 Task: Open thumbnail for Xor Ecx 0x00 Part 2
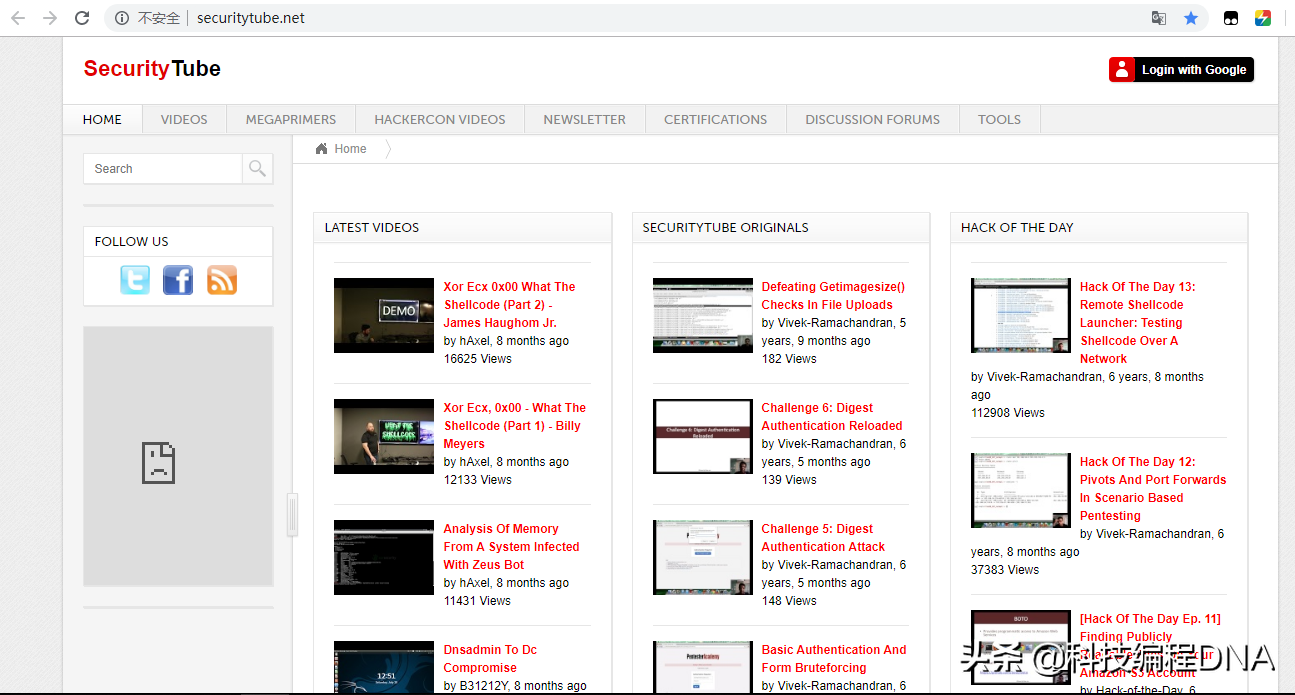pyautogui.click(x=384, y=315)
